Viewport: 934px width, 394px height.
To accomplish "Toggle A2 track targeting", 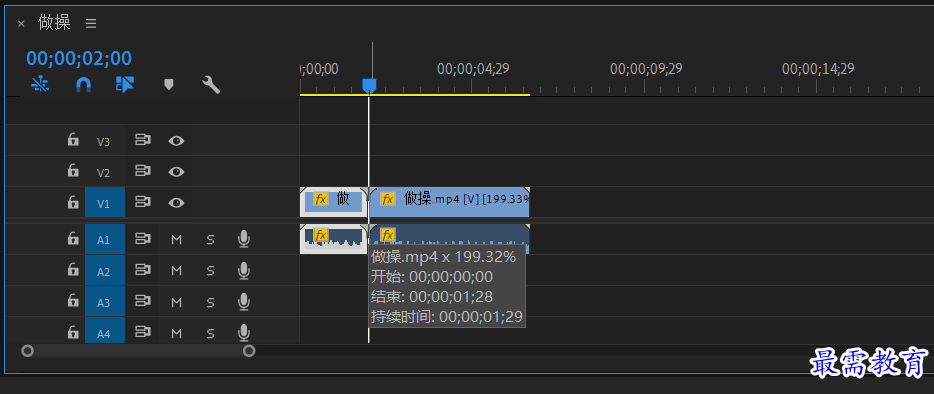I will 105,271.
